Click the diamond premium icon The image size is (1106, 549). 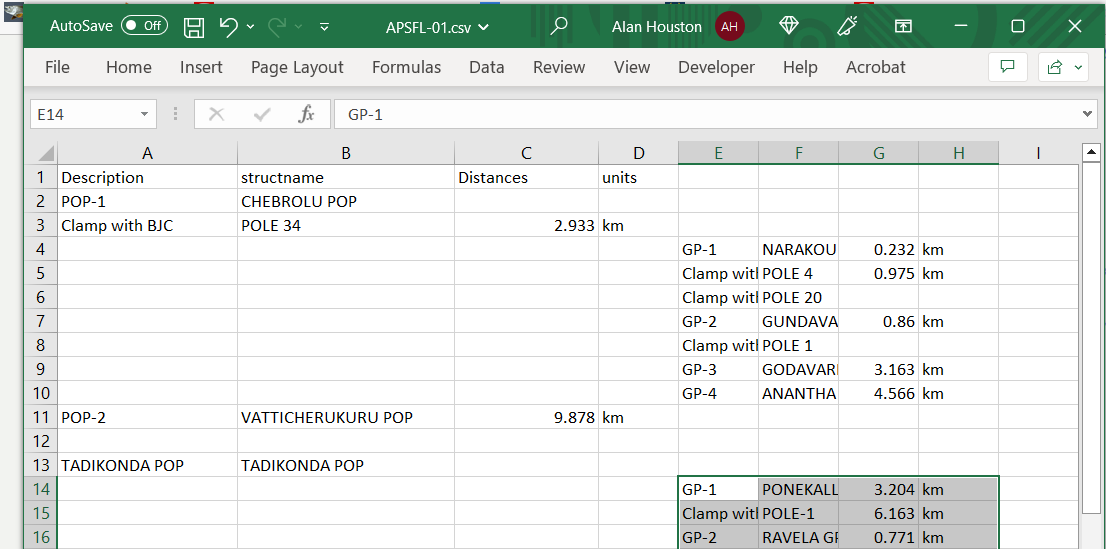[789, 27]
